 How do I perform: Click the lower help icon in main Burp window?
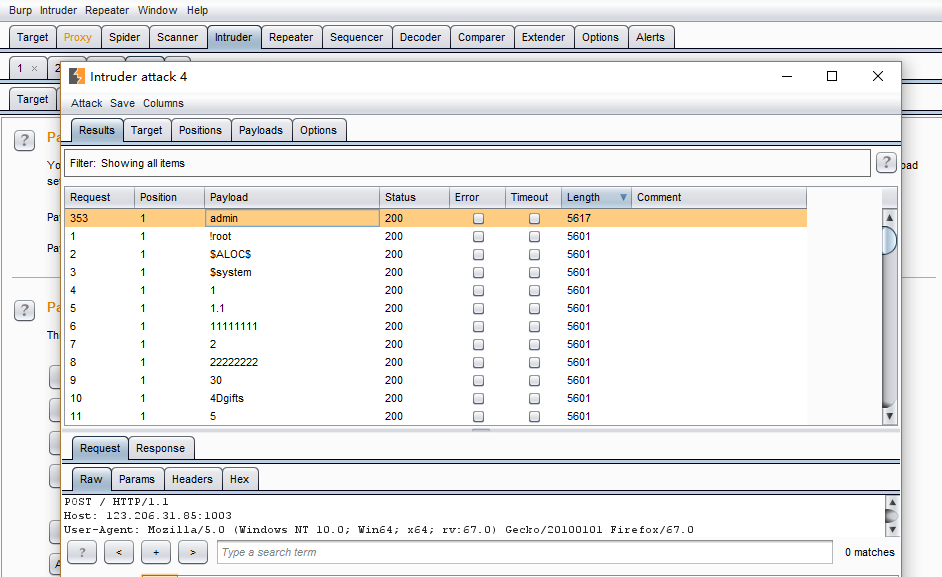[25, 311]
